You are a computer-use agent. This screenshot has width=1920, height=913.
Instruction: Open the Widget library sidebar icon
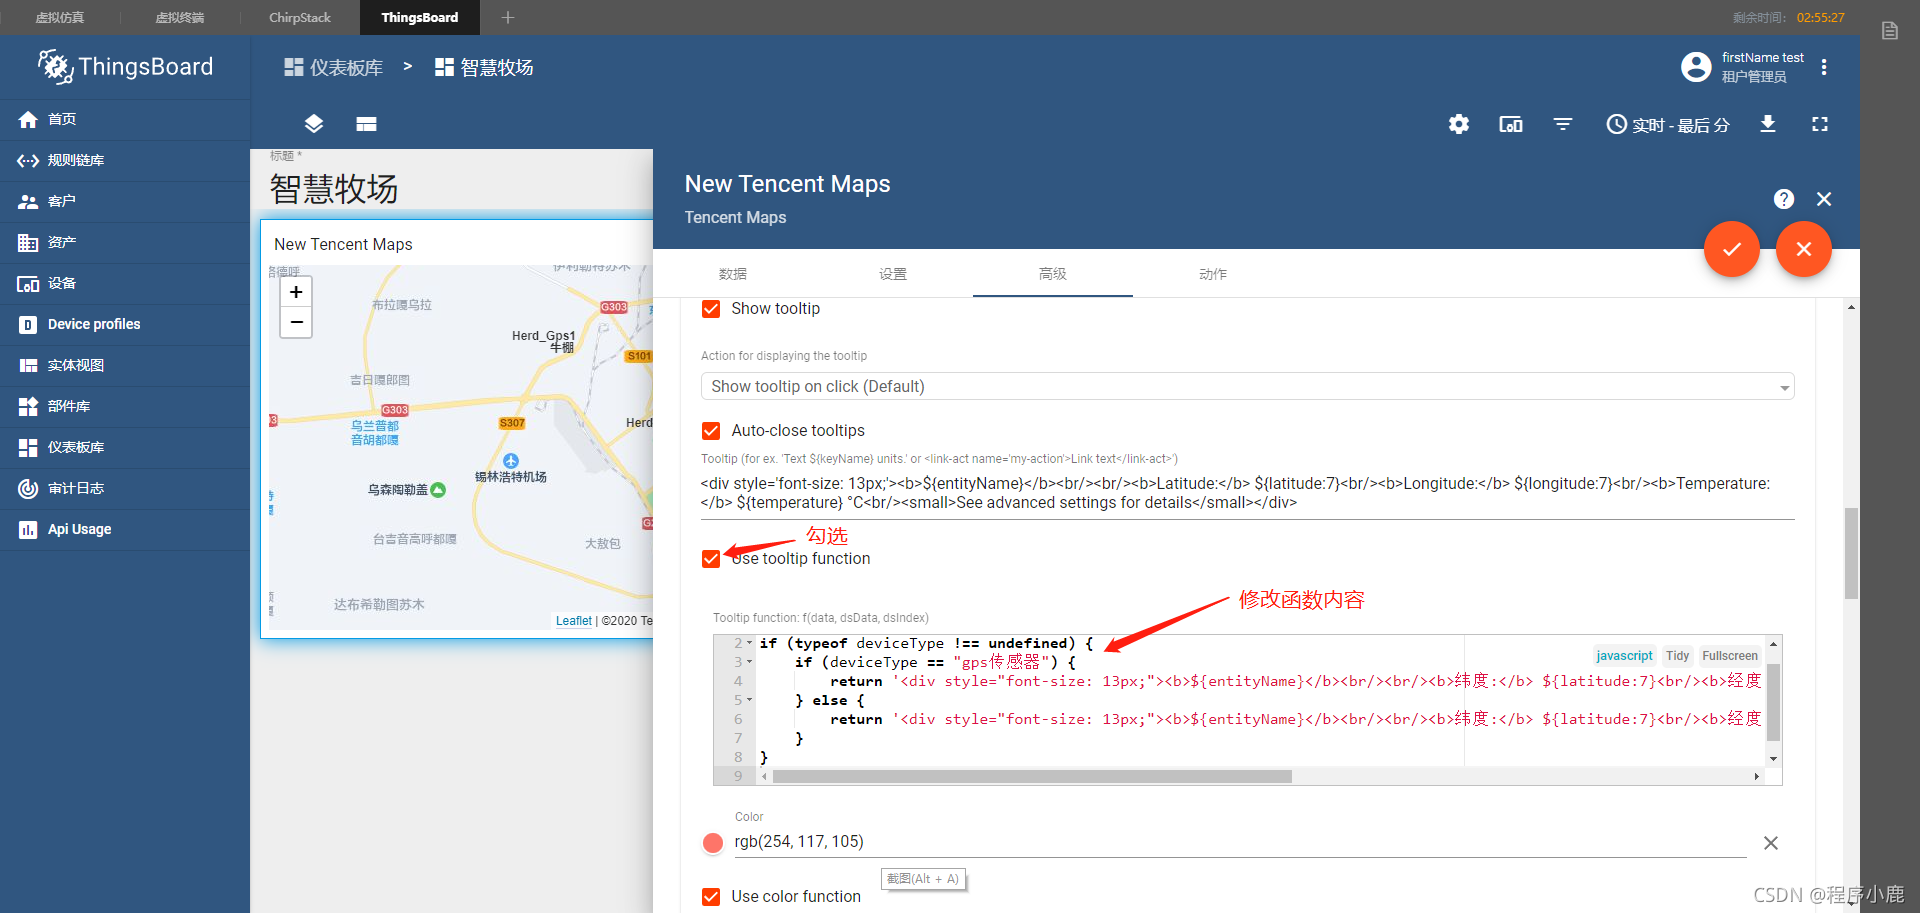coord(28,406)
